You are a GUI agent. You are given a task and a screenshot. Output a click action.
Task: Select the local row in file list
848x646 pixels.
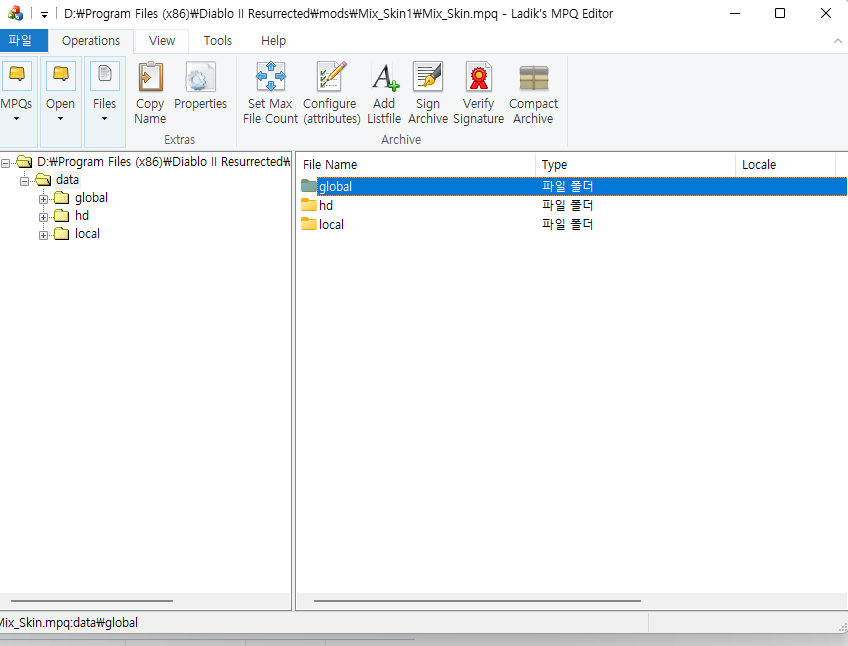click(x=573, y=224)
